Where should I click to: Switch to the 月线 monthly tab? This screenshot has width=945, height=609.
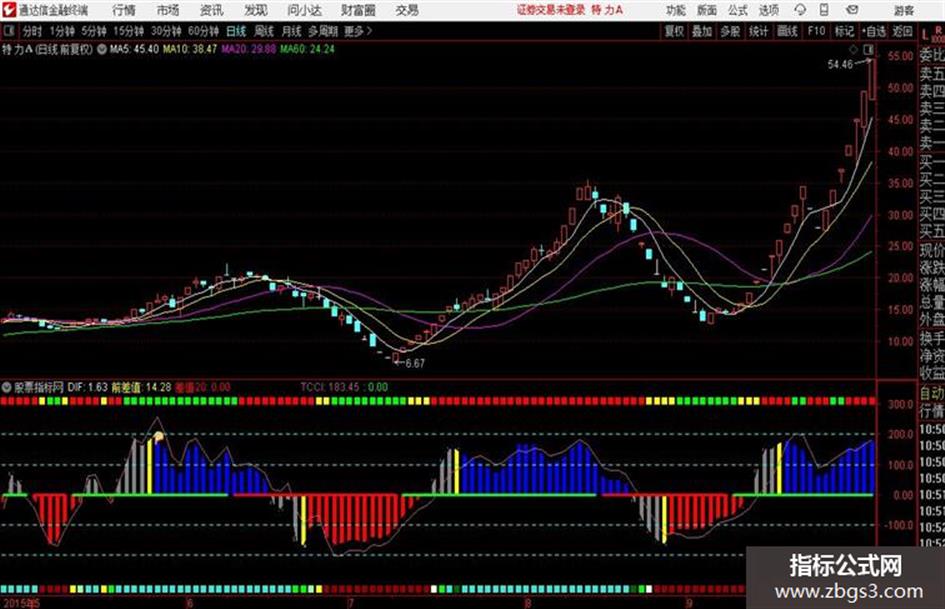(292, 31)
